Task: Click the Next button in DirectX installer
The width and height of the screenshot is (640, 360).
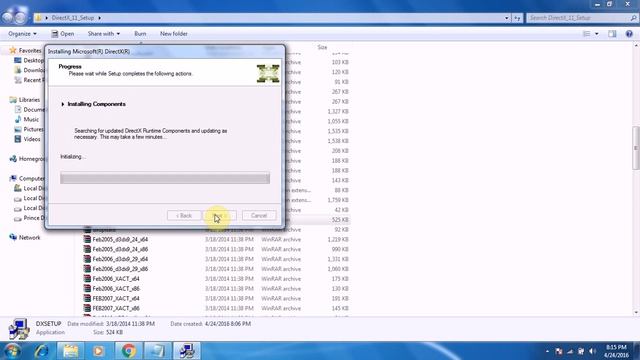Action: coord(220,215)
